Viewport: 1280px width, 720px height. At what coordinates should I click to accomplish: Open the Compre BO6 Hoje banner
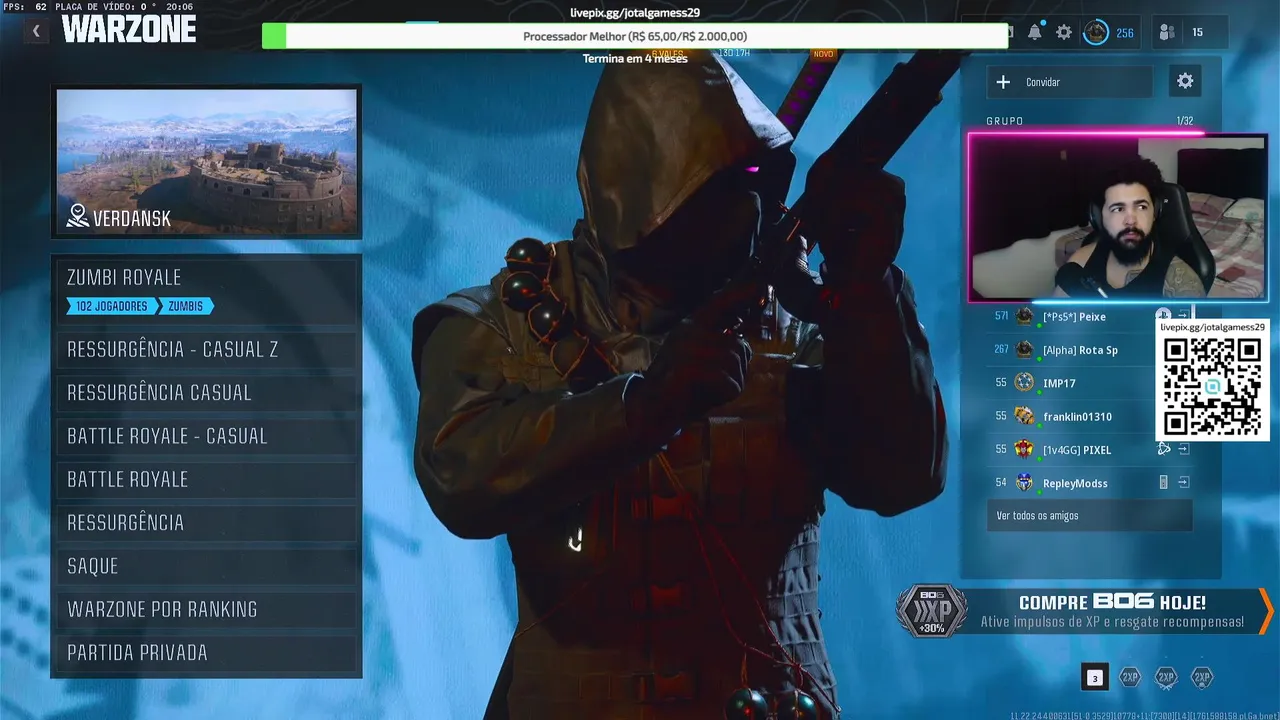click(1083, 611)
